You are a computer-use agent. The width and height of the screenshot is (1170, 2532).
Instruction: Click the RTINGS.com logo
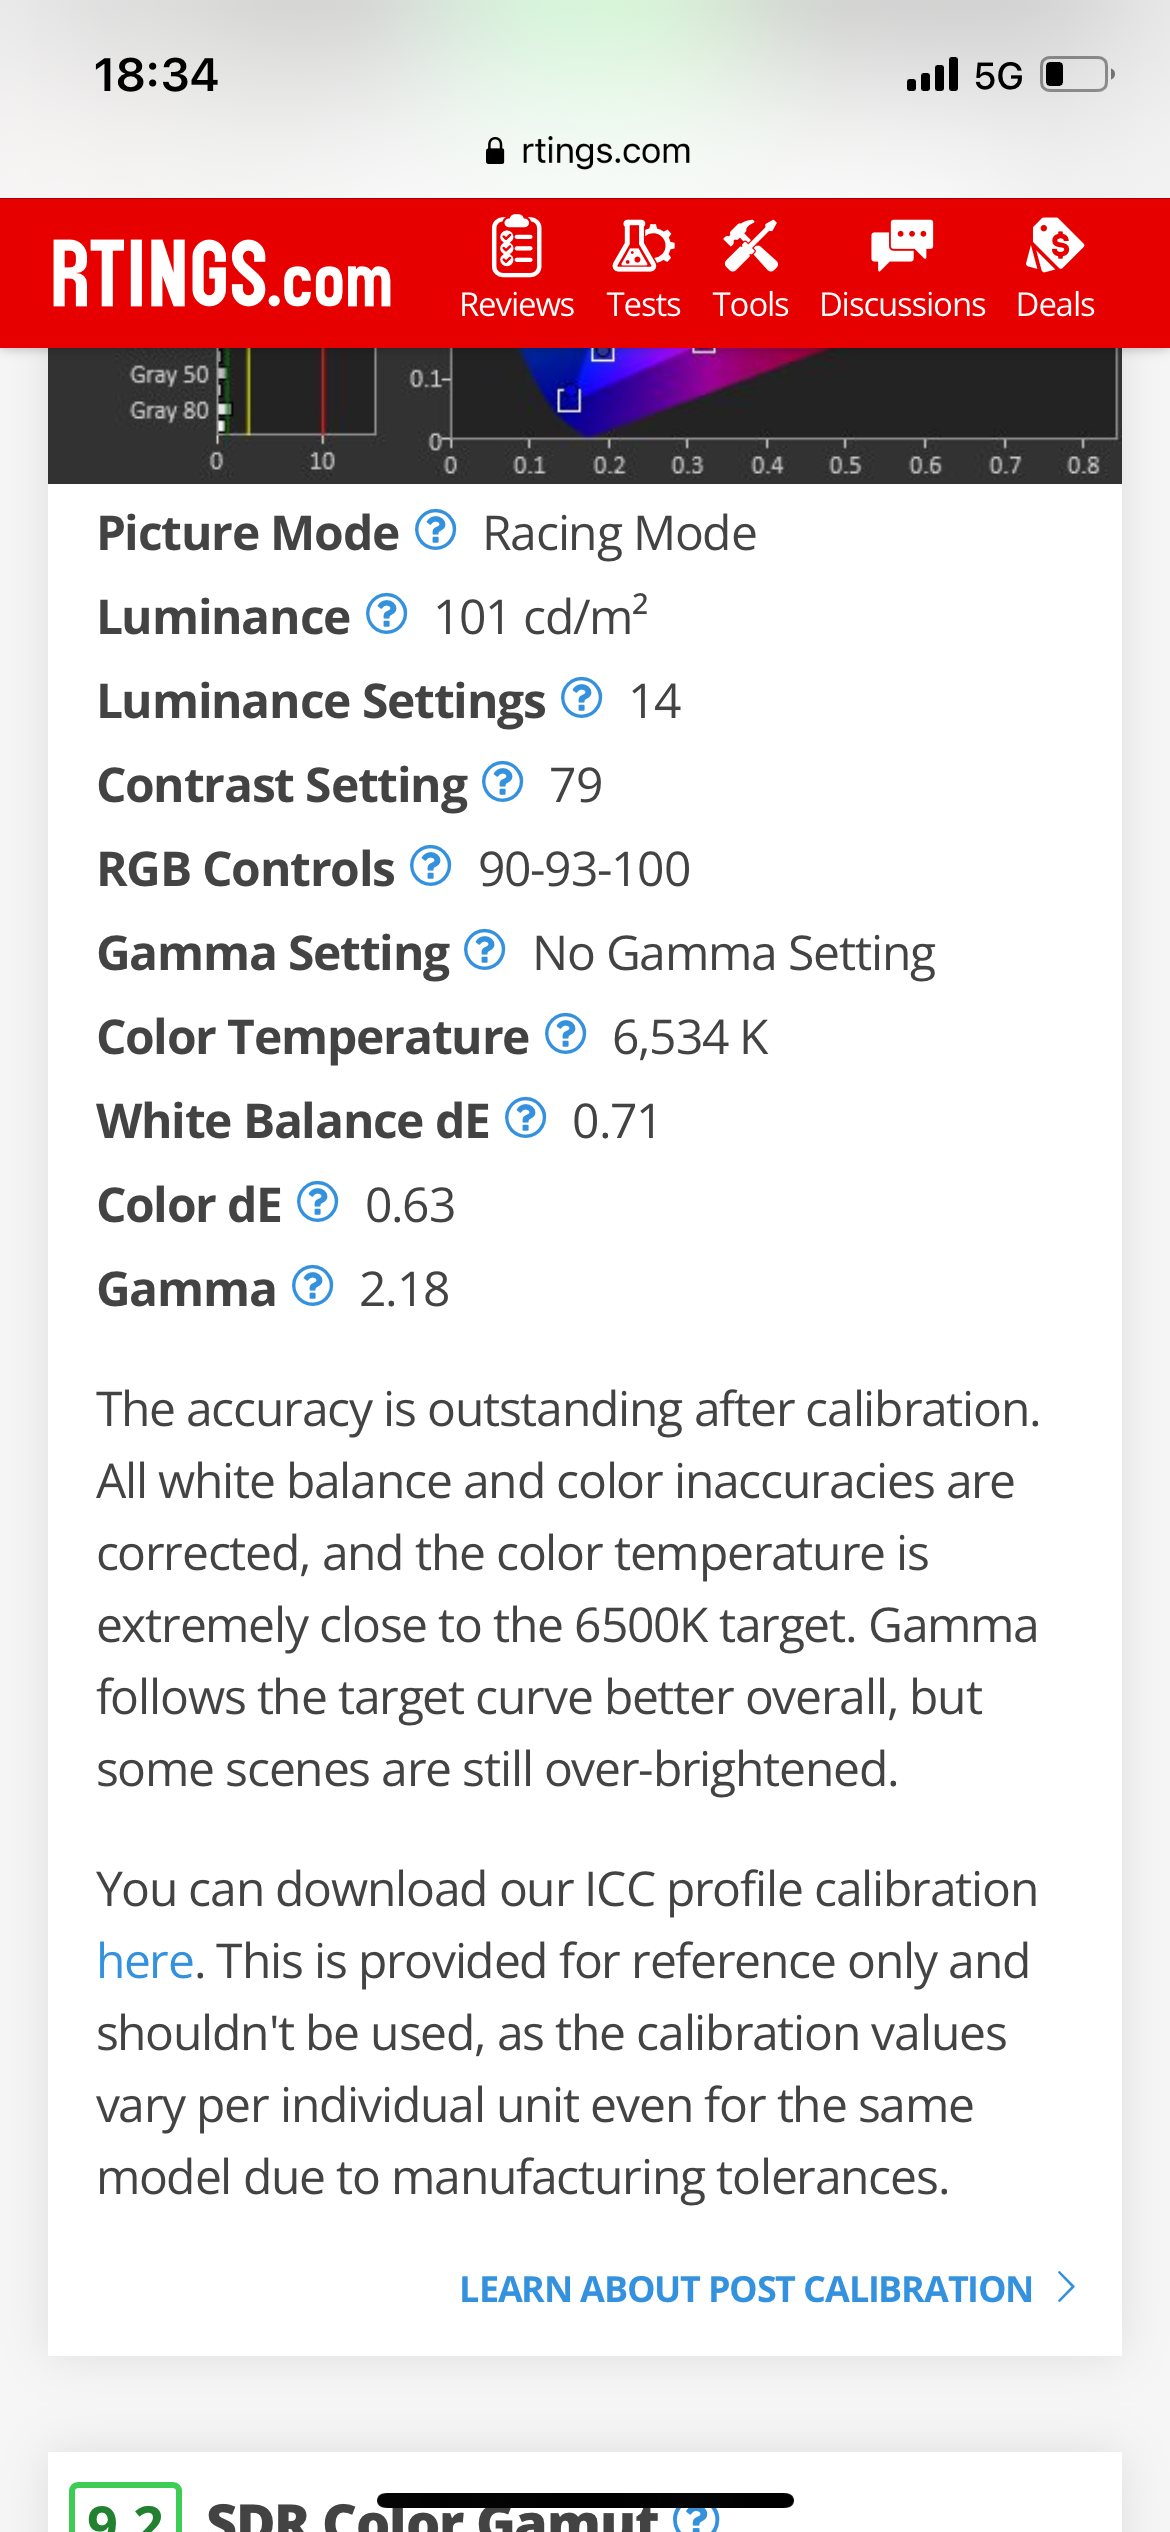pyautogui.click(x=222, y=274)
